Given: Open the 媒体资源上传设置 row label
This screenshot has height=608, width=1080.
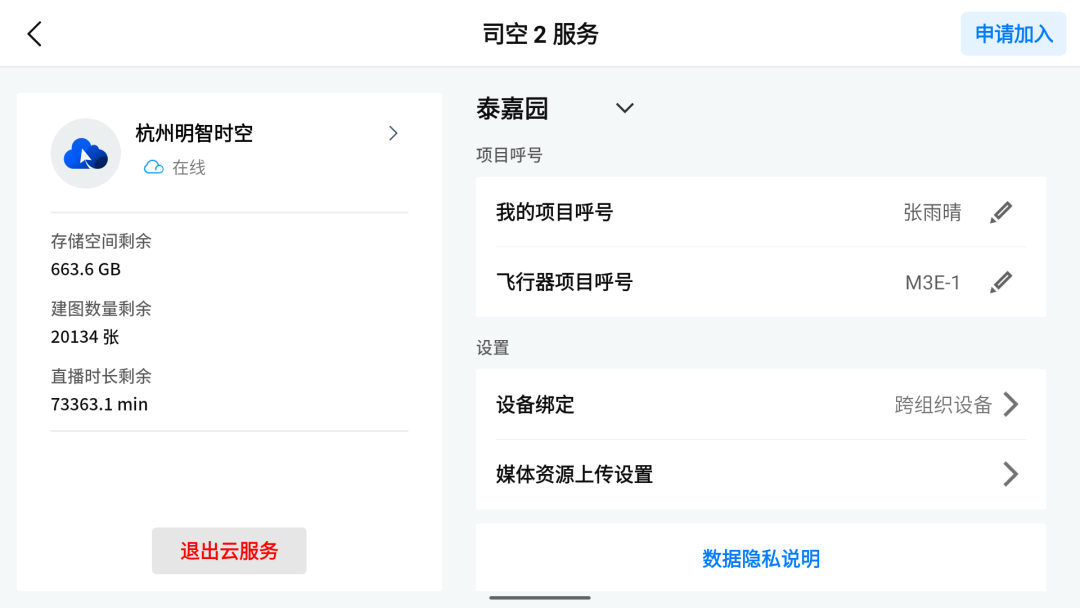Looking at the screenshot, I should 574,474.
